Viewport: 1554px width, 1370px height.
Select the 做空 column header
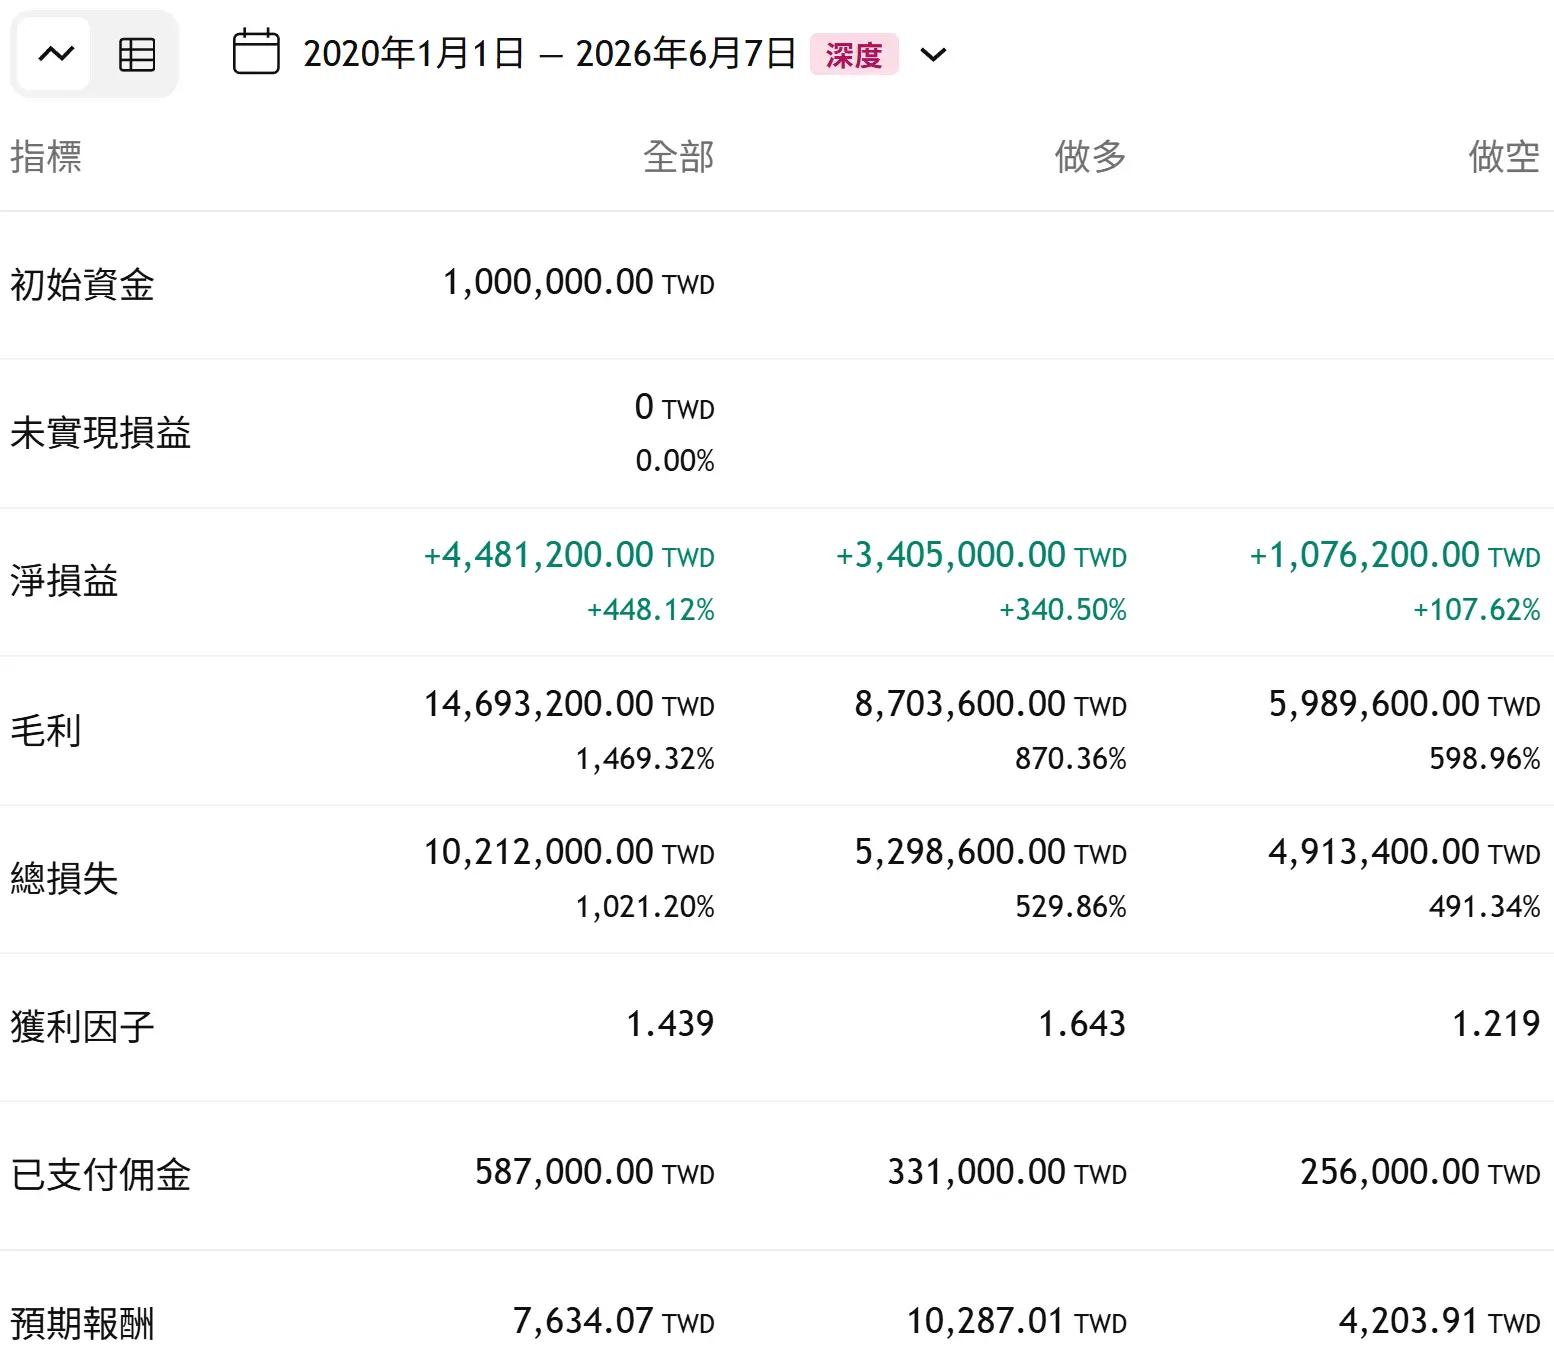(x=1504, y=157)
